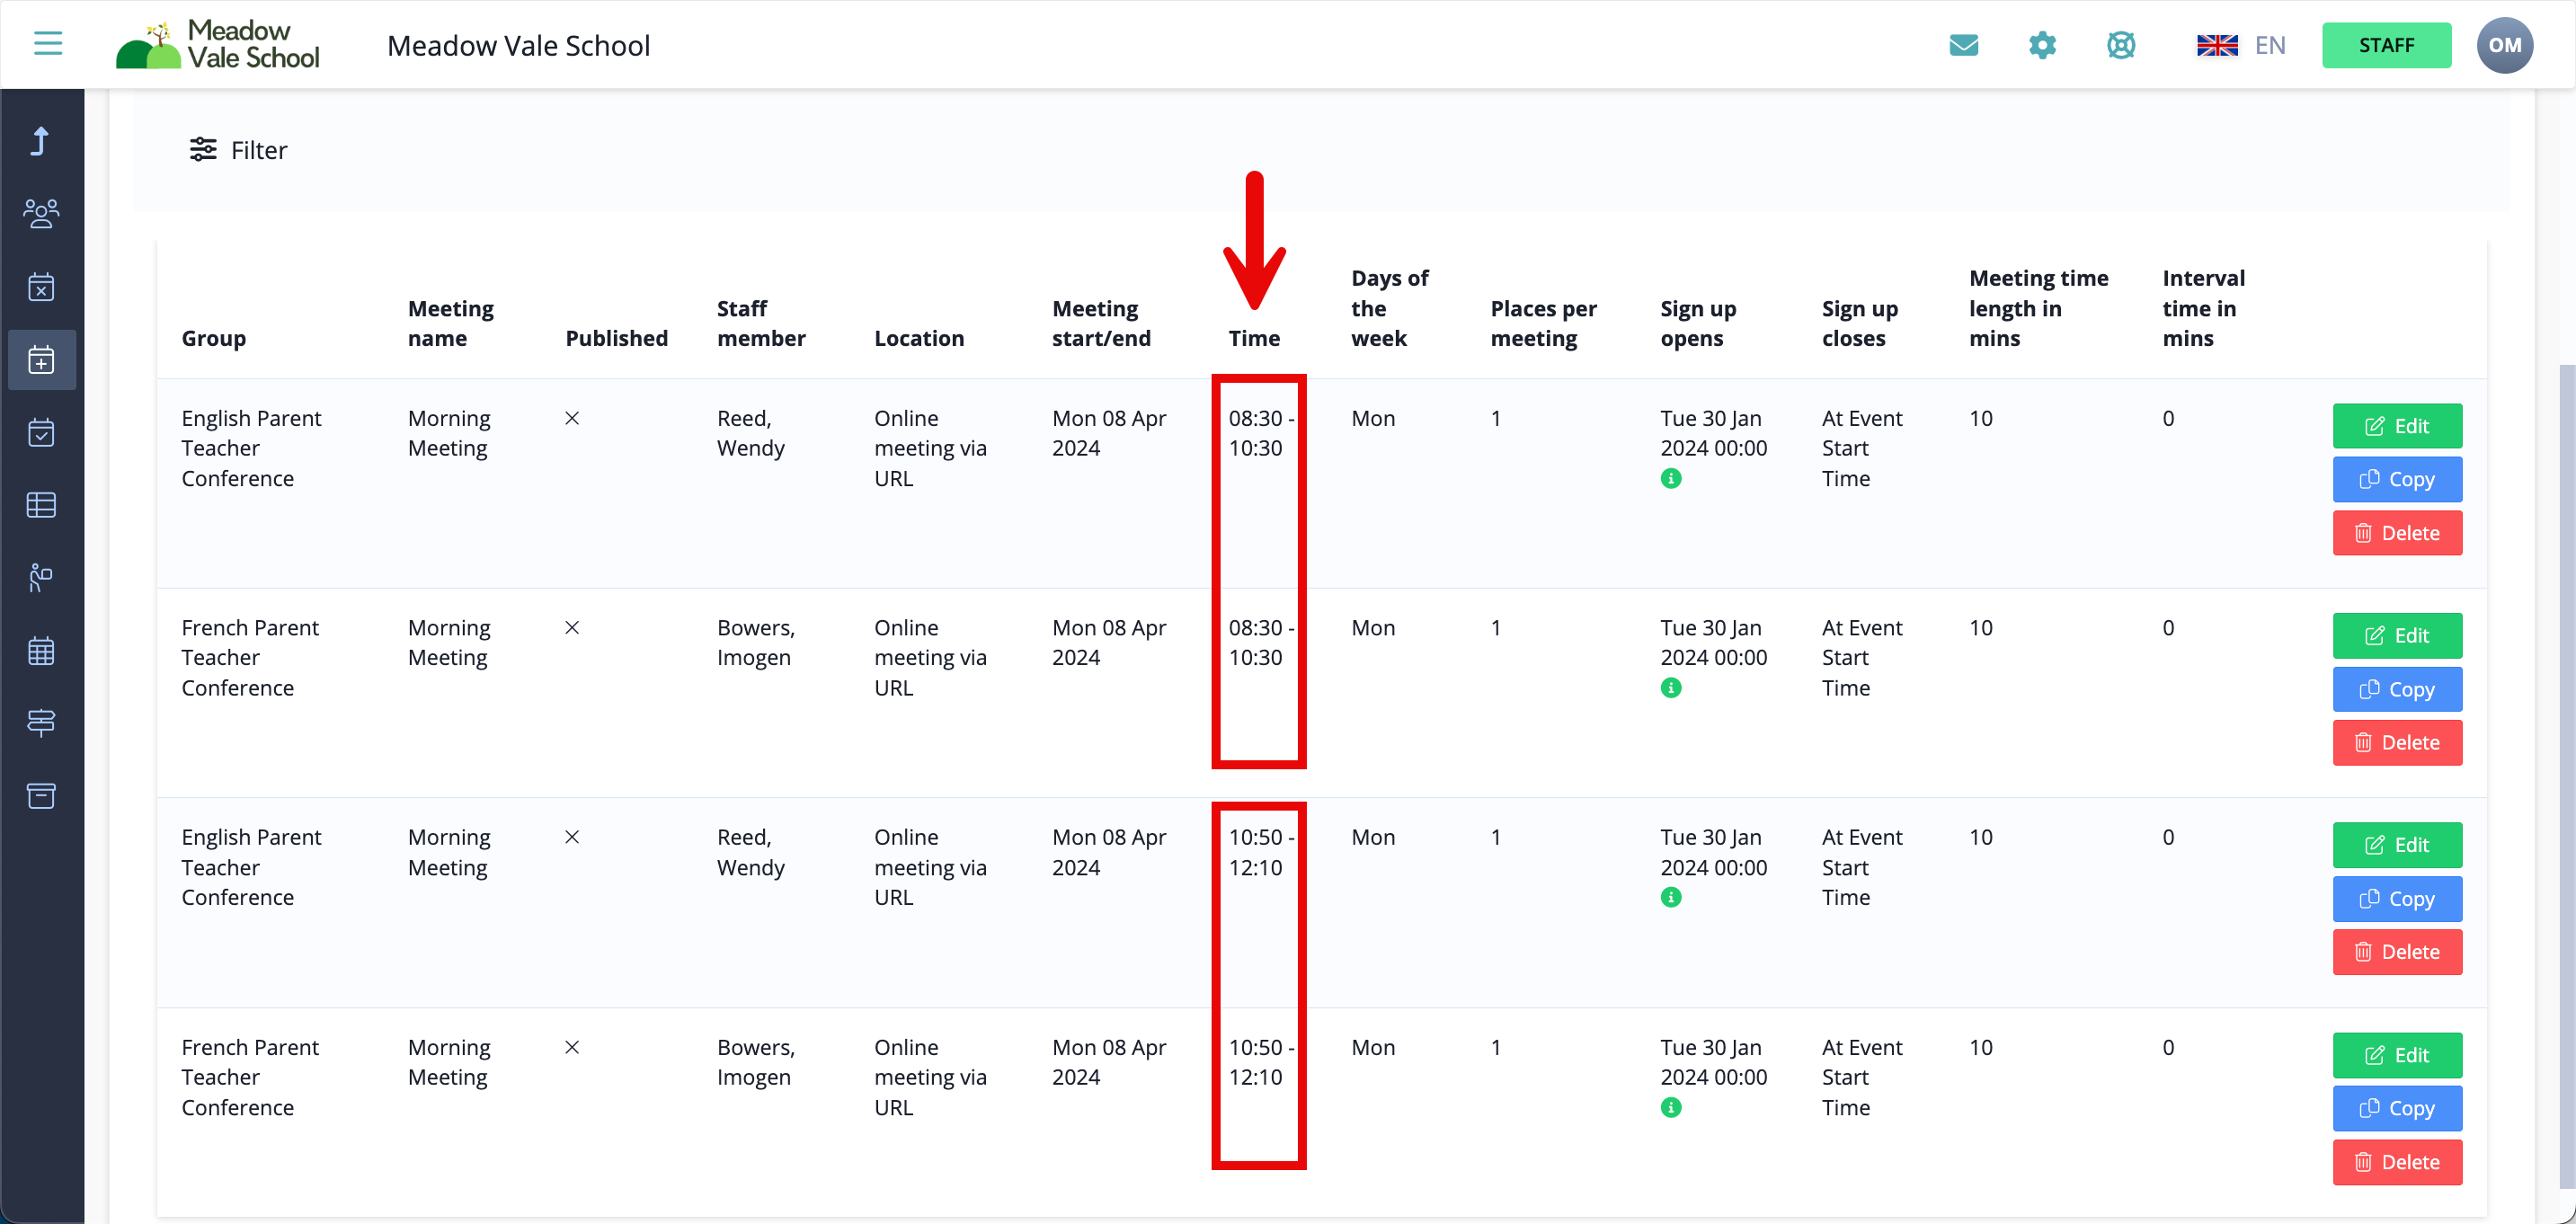Copy the 10:50 English Parent Teacher Conference
The height and width of the screenshot is (1224, 2576).
pyautogui.click(x=2397, y=899)
